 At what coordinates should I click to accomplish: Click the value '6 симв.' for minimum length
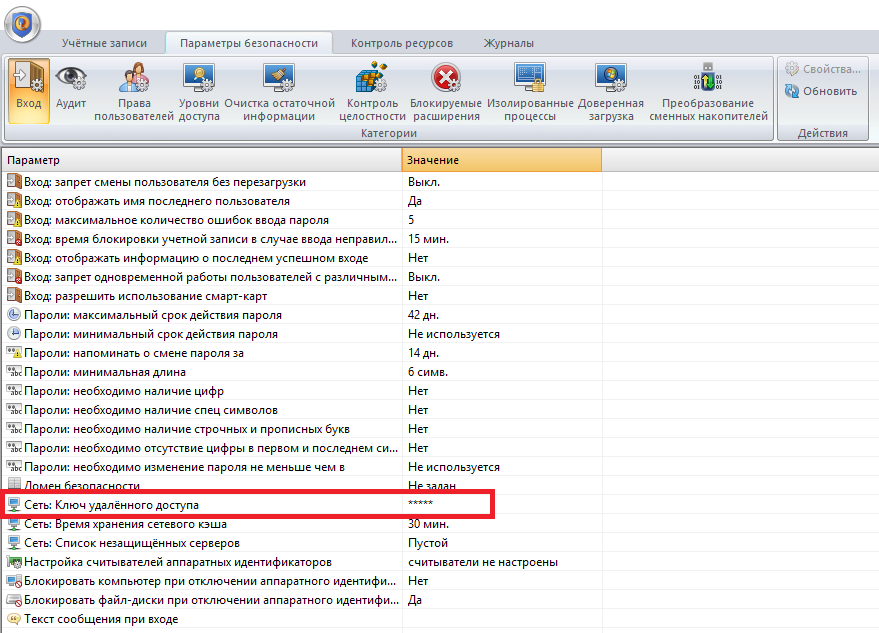pos(428,372)
